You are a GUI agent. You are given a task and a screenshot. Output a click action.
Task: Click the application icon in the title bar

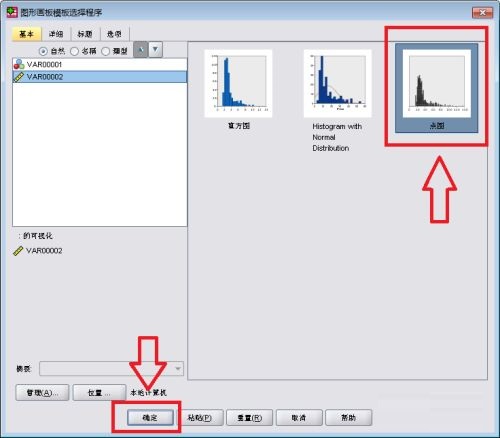[12, 13]
